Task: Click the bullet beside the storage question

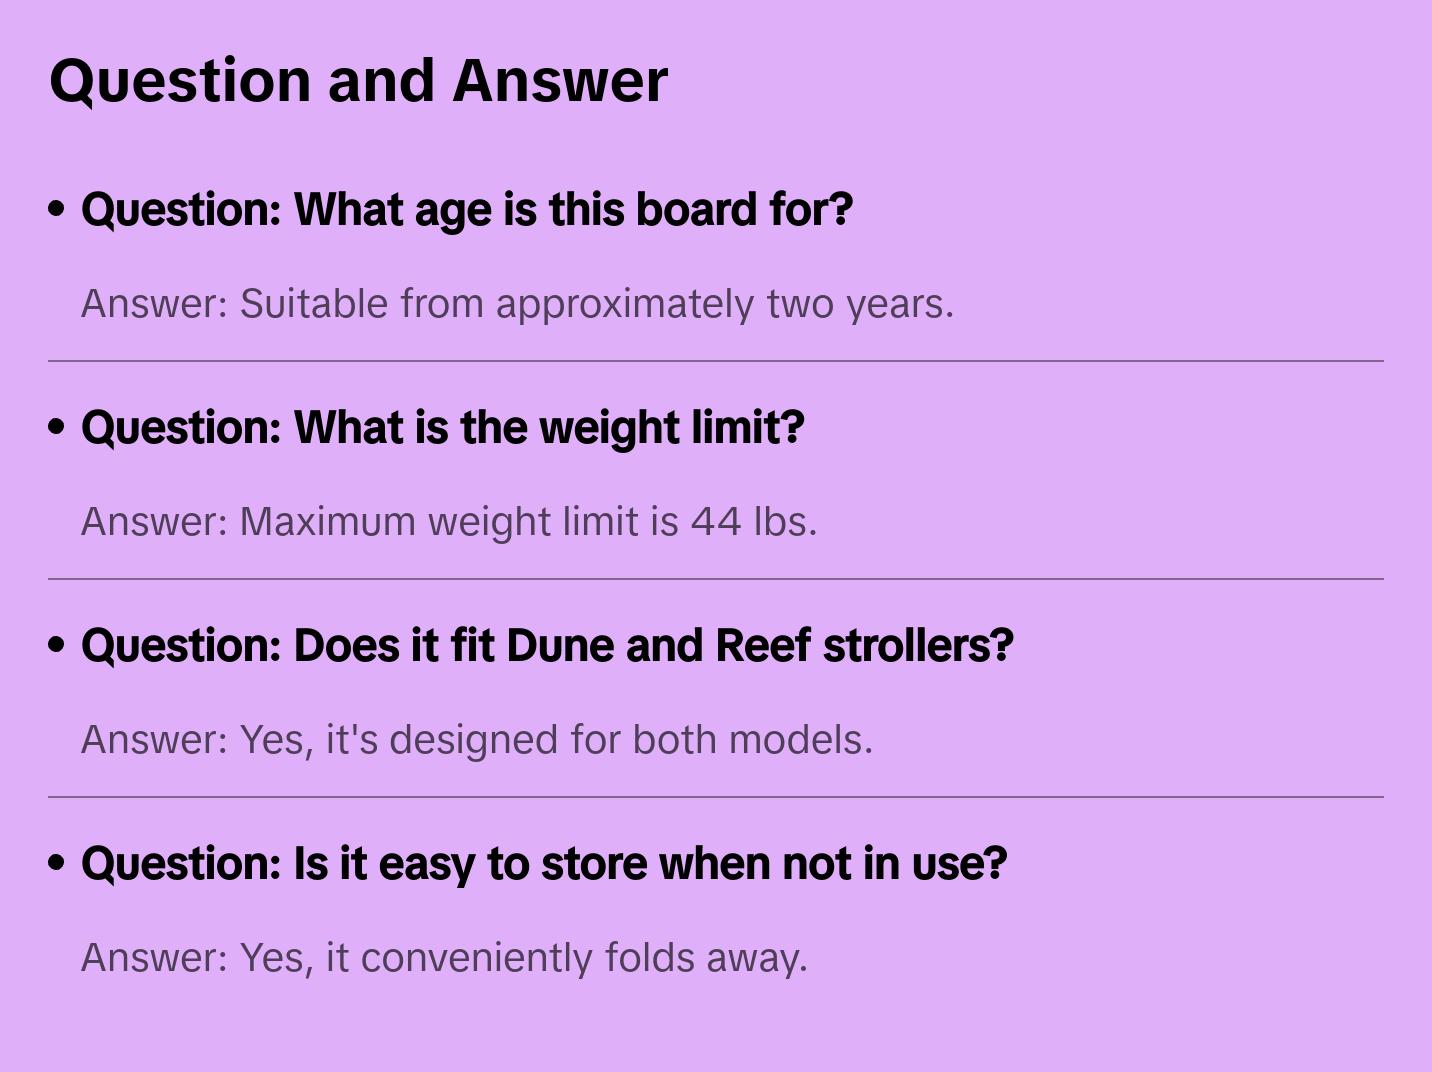Action: point(57,863)
